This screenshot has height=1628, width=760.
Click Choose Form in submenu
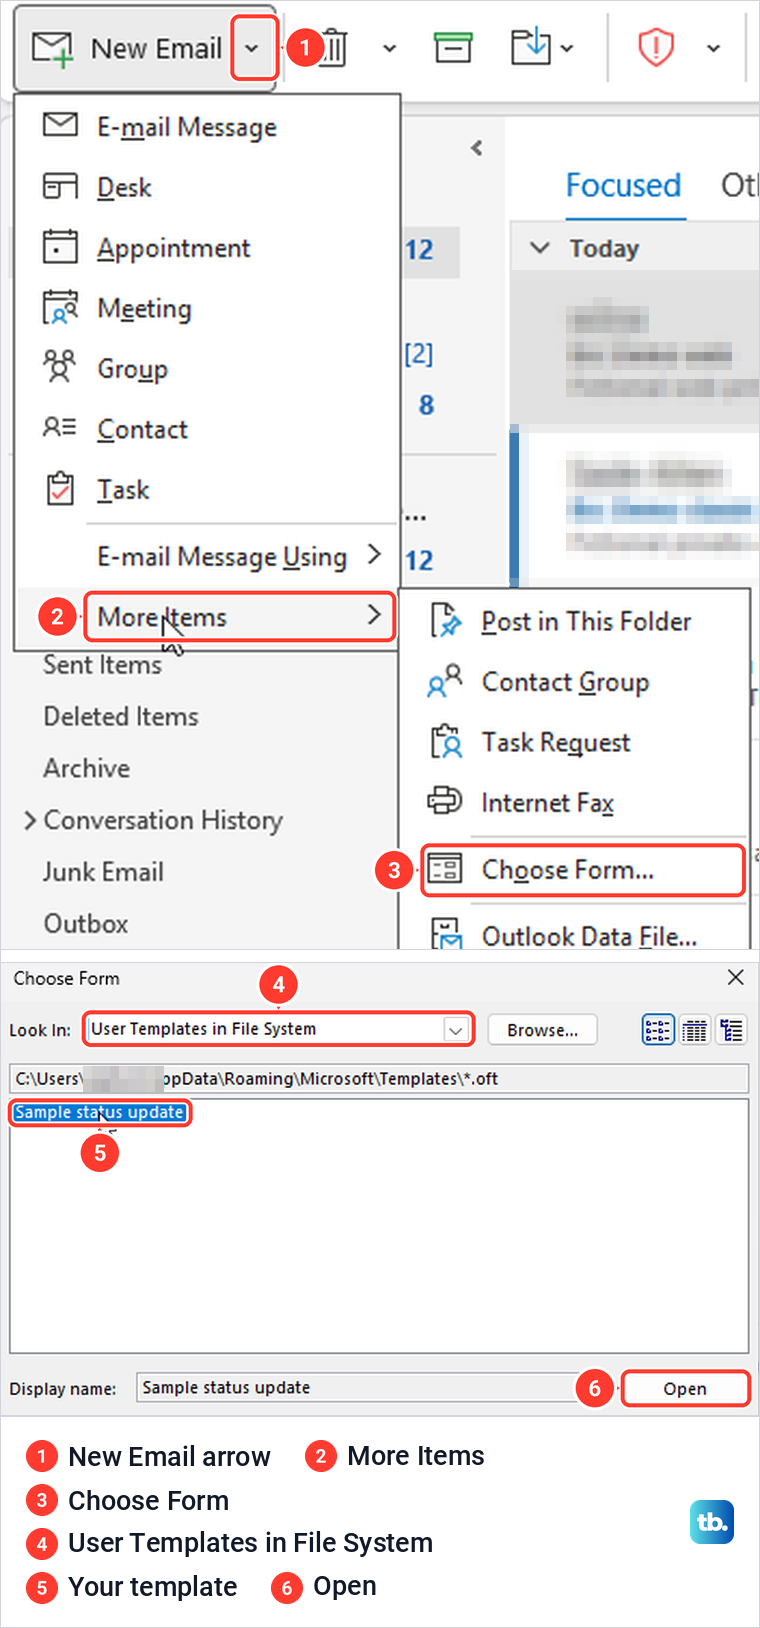[583, 870]
